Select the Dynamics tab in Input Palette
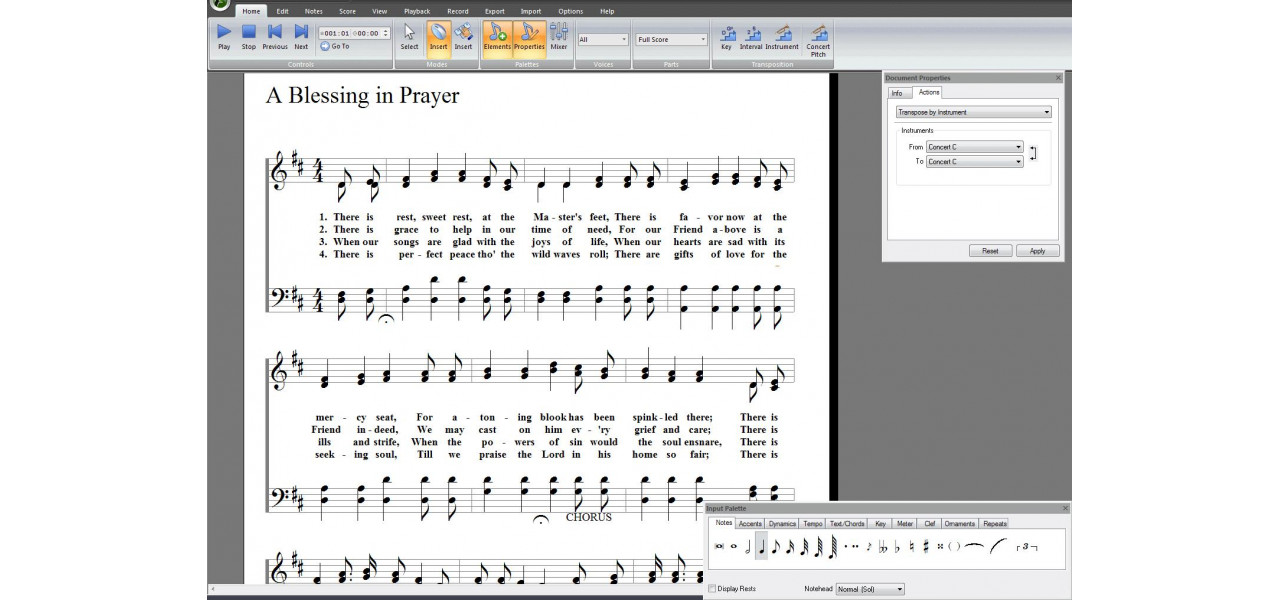 782,523
